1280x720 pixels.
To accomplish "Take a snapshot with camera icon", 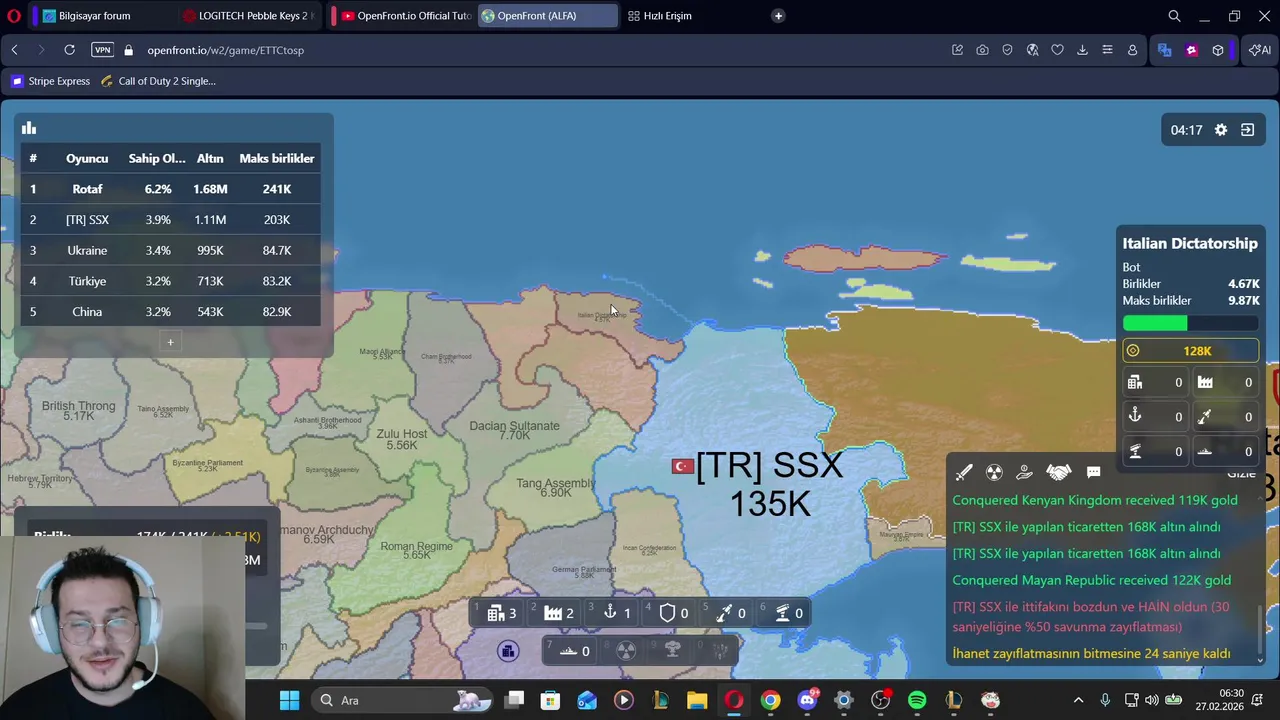I will click(982, 50).
